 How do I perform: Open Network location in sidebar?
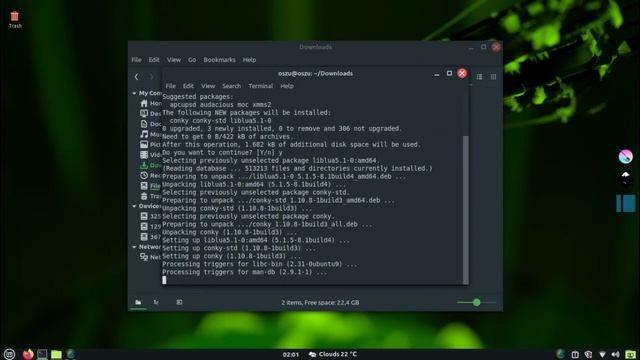click(x=151, y=257)
